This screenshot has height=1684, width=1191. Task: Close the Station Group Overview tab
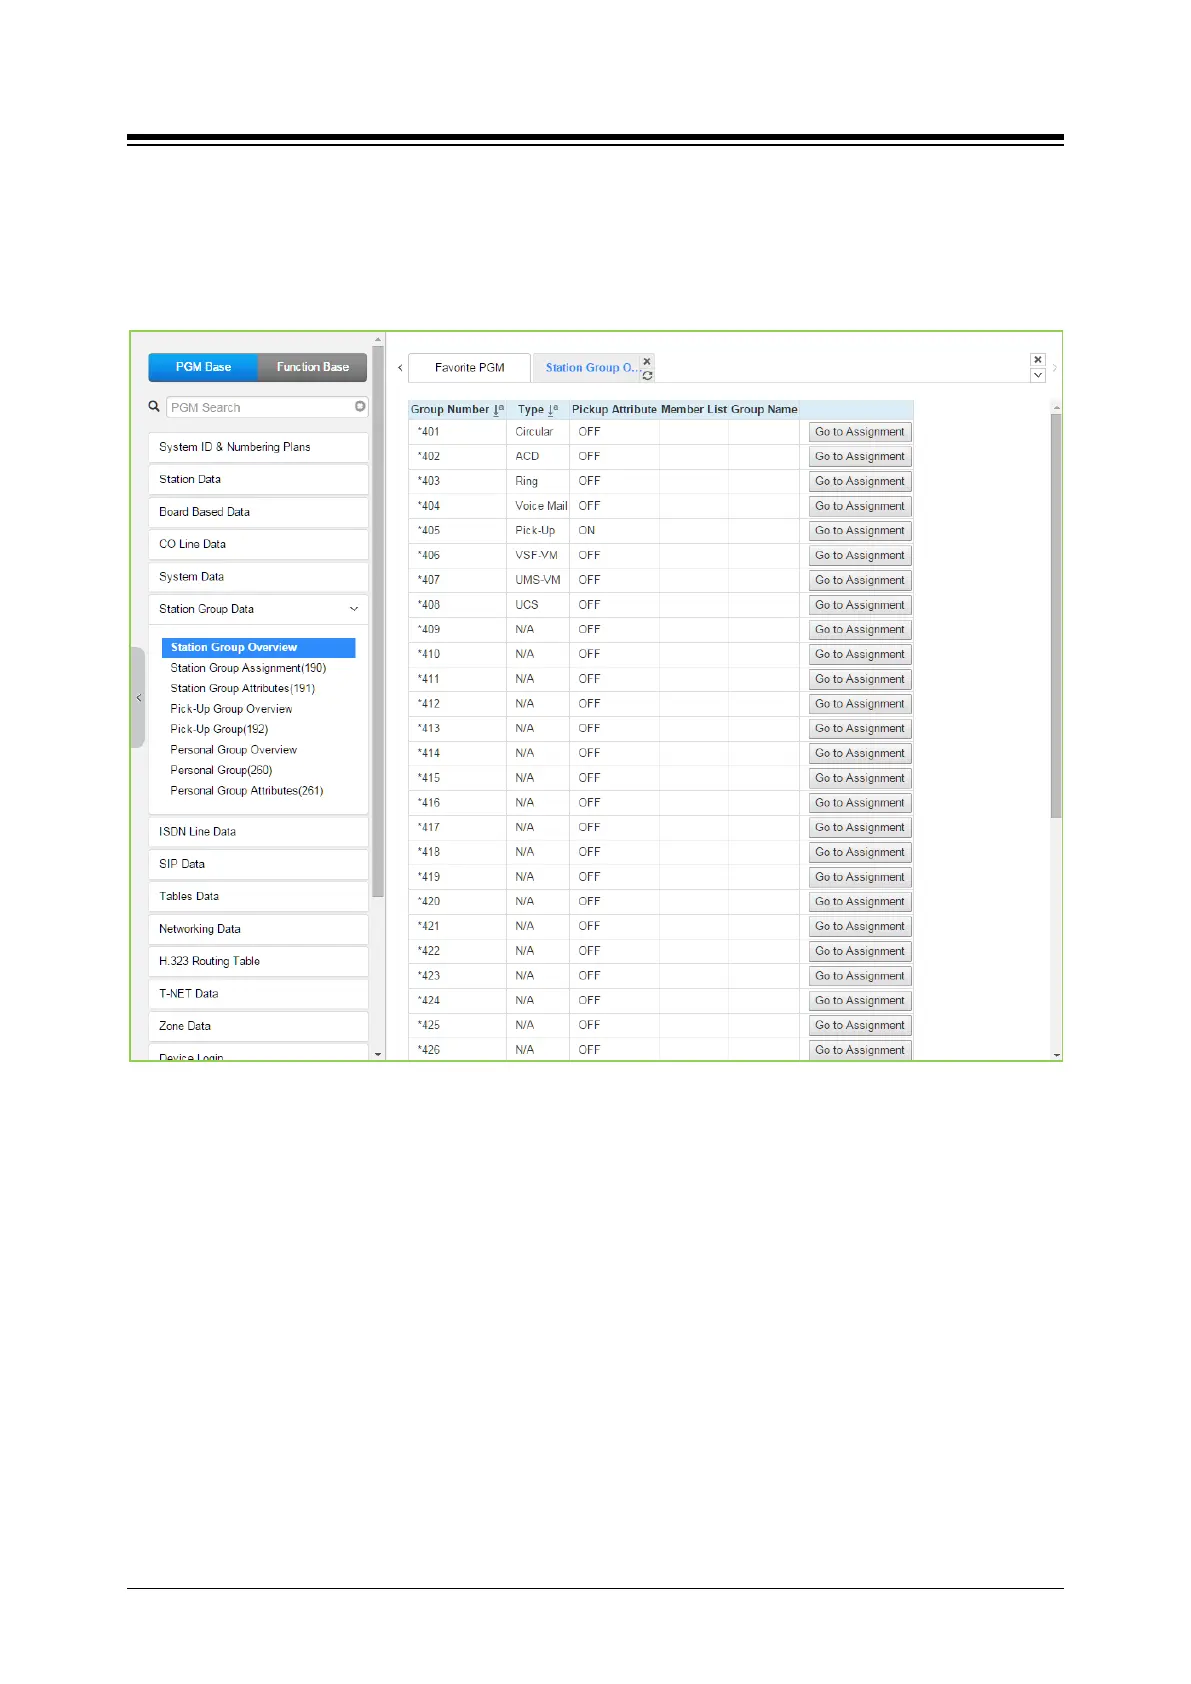click(647, 361)
